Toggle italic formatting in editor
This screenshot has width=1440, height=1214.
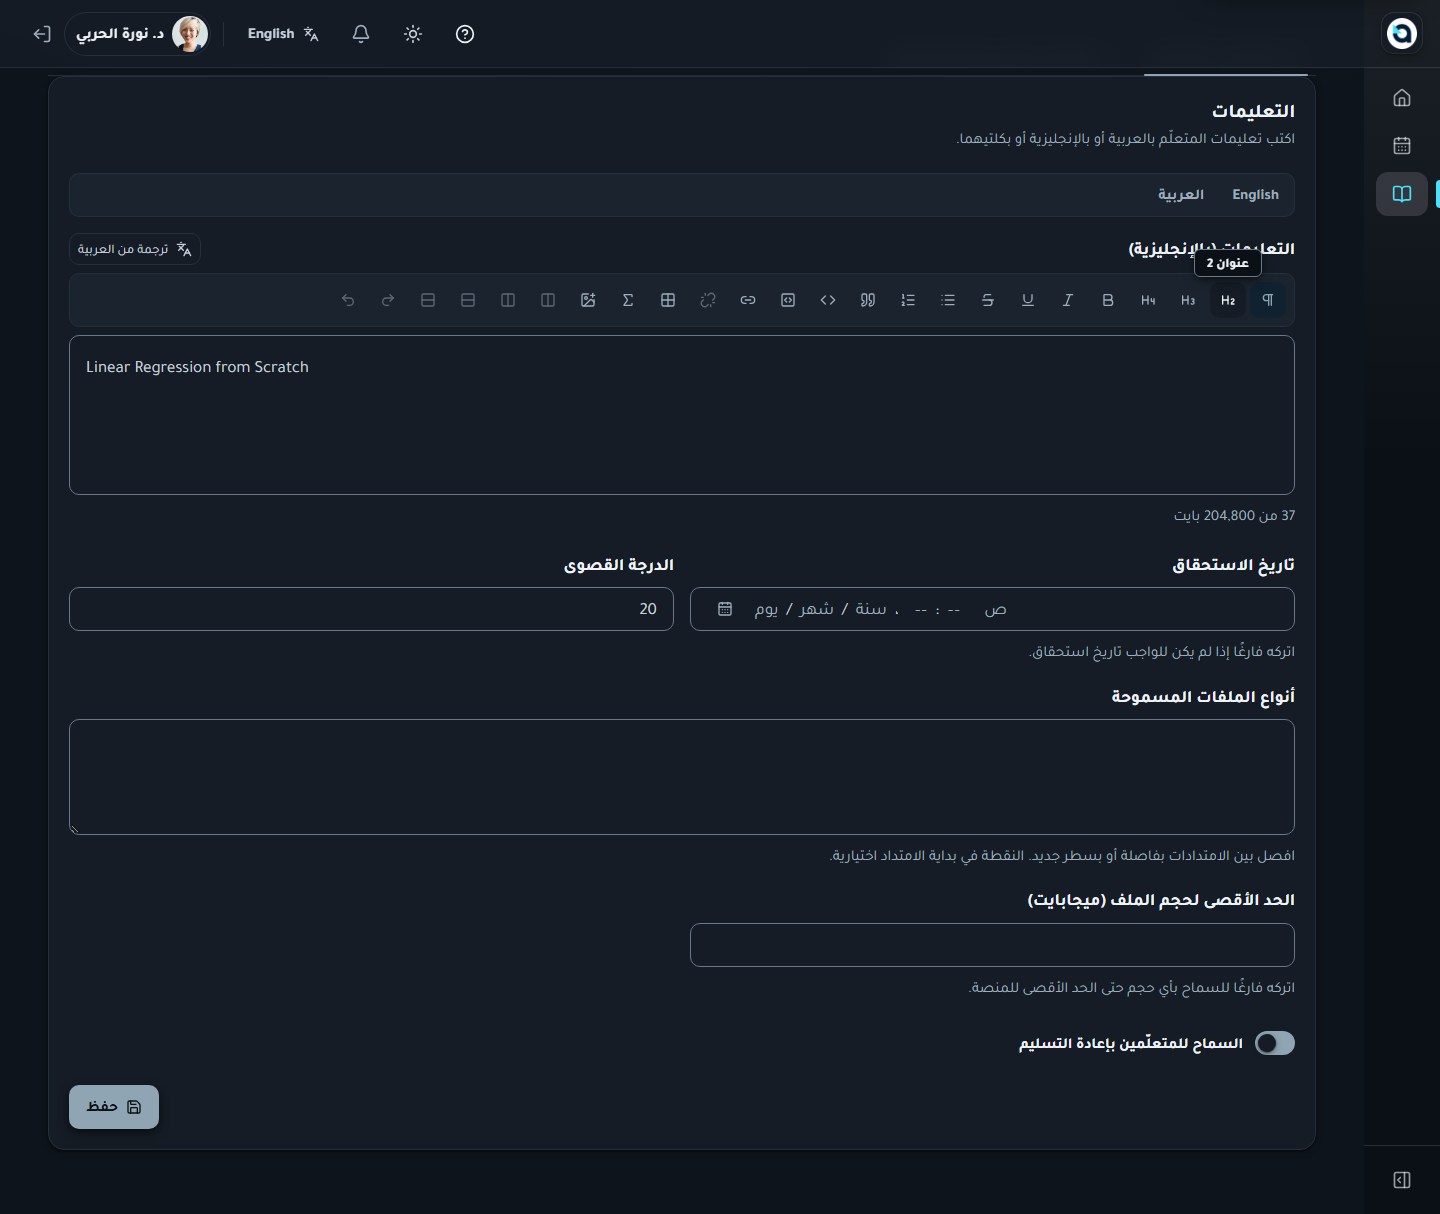[x=1068, y=300]
